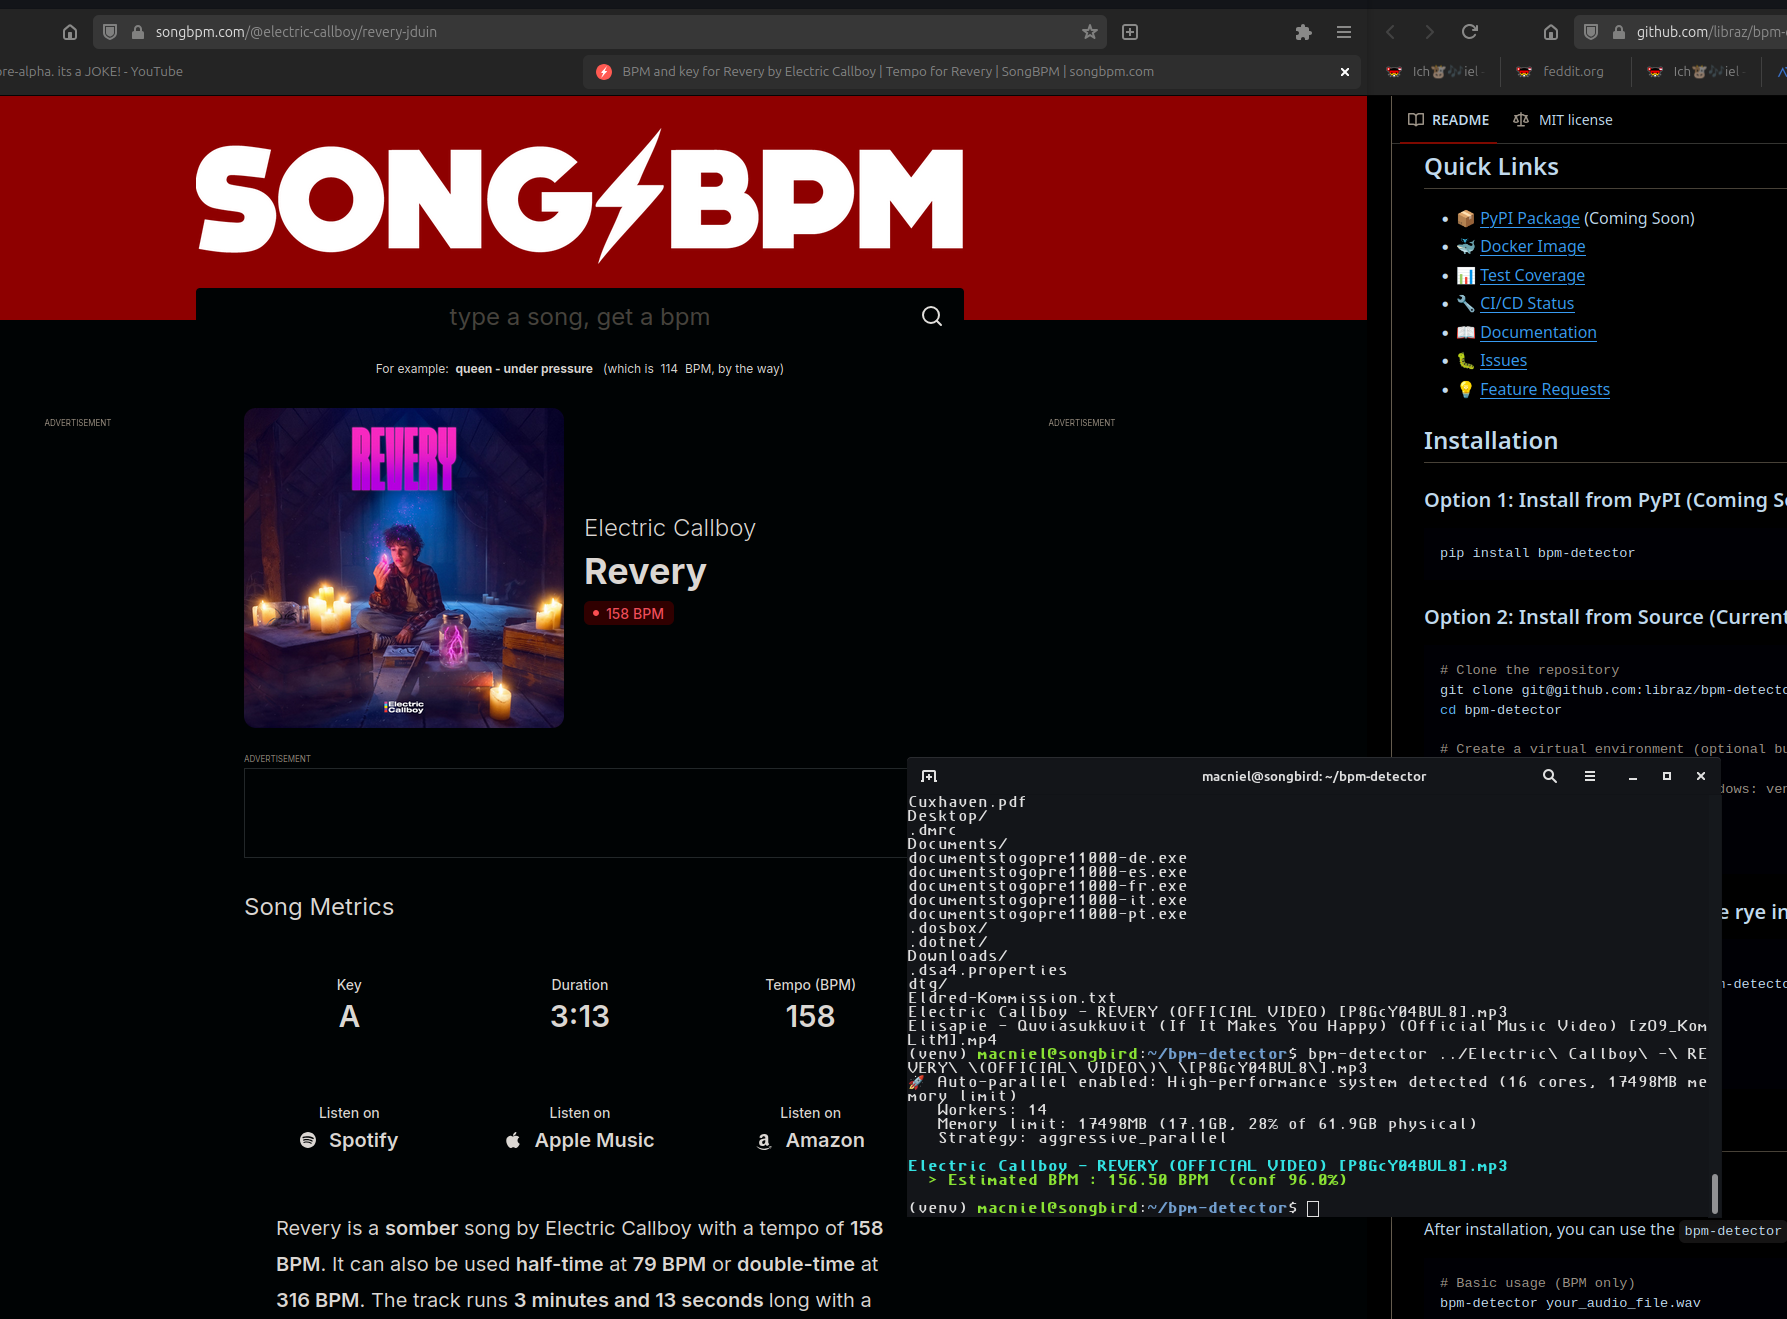1787x1319 pixels.
Task: Maximize the terminal window
Action: pyautogui.click(x=1667, y=776)
